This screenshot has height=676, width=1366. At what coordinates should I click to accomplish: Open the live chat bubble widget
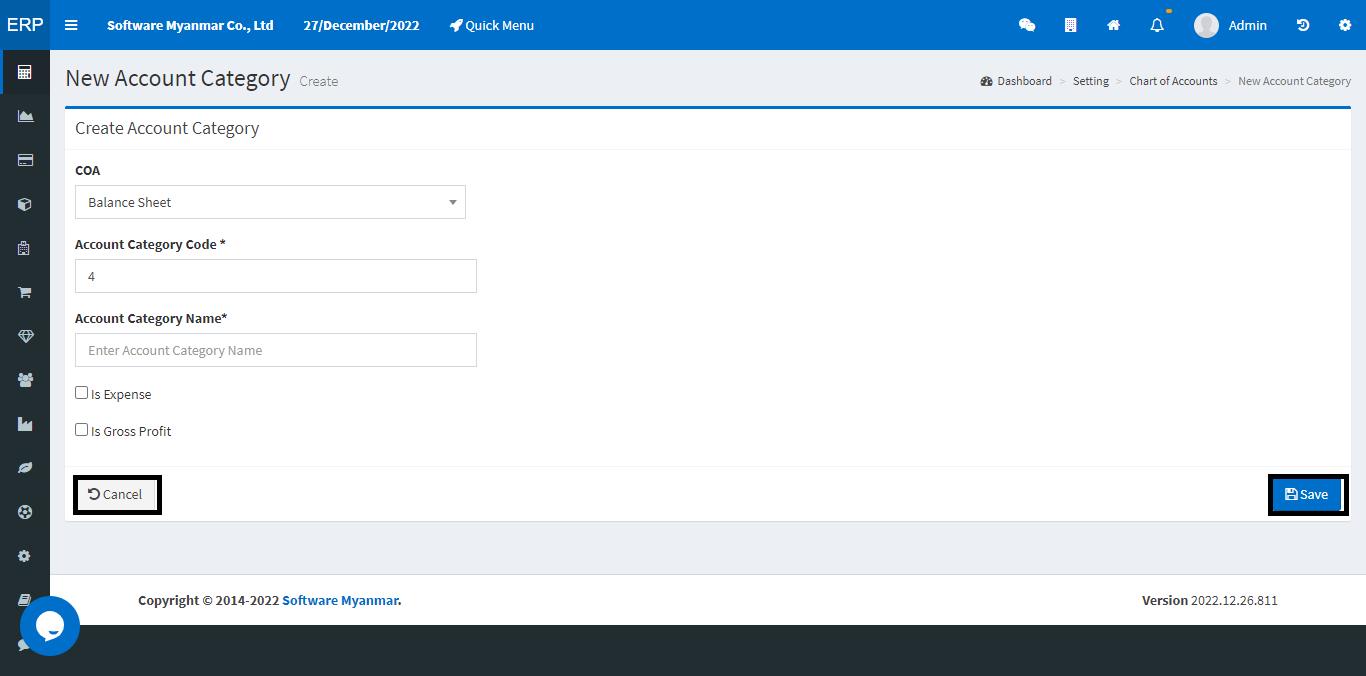[50, 626]
